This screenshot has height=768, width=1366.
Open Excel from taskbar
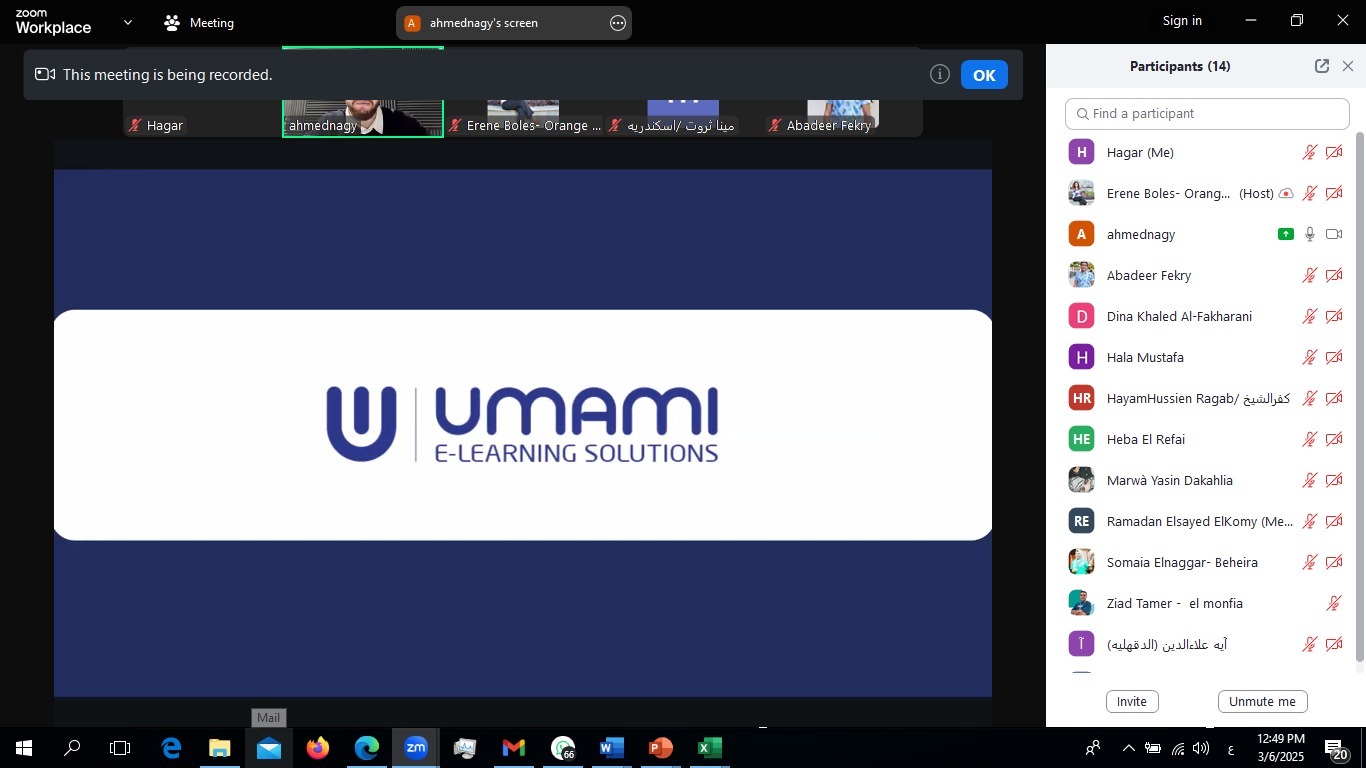(x=710, y=748)
